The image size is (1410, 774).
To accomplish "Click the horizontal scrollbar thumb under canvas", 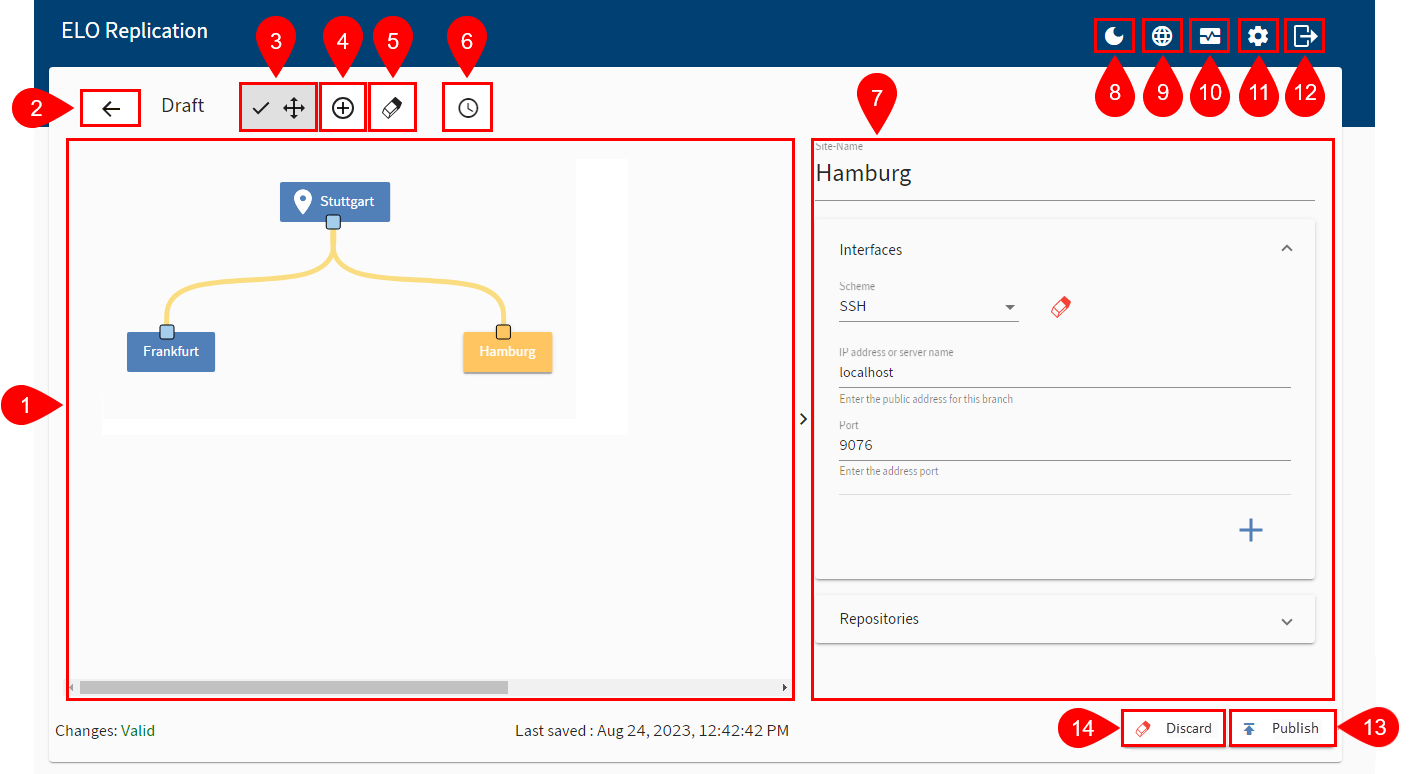I will pos(294,688).
